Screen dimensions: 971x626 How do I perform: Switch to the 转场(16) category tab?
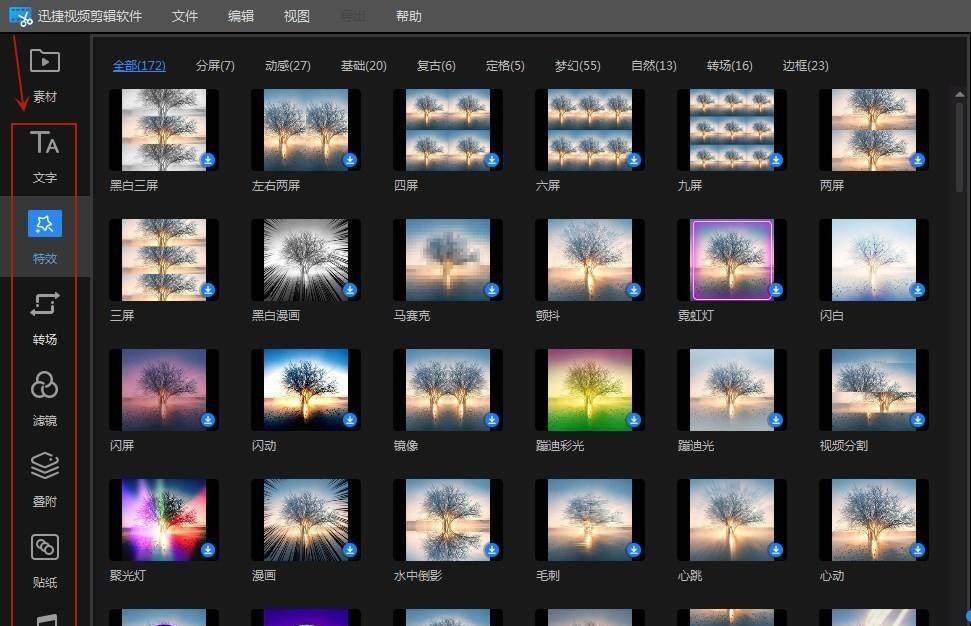[729, 66]
